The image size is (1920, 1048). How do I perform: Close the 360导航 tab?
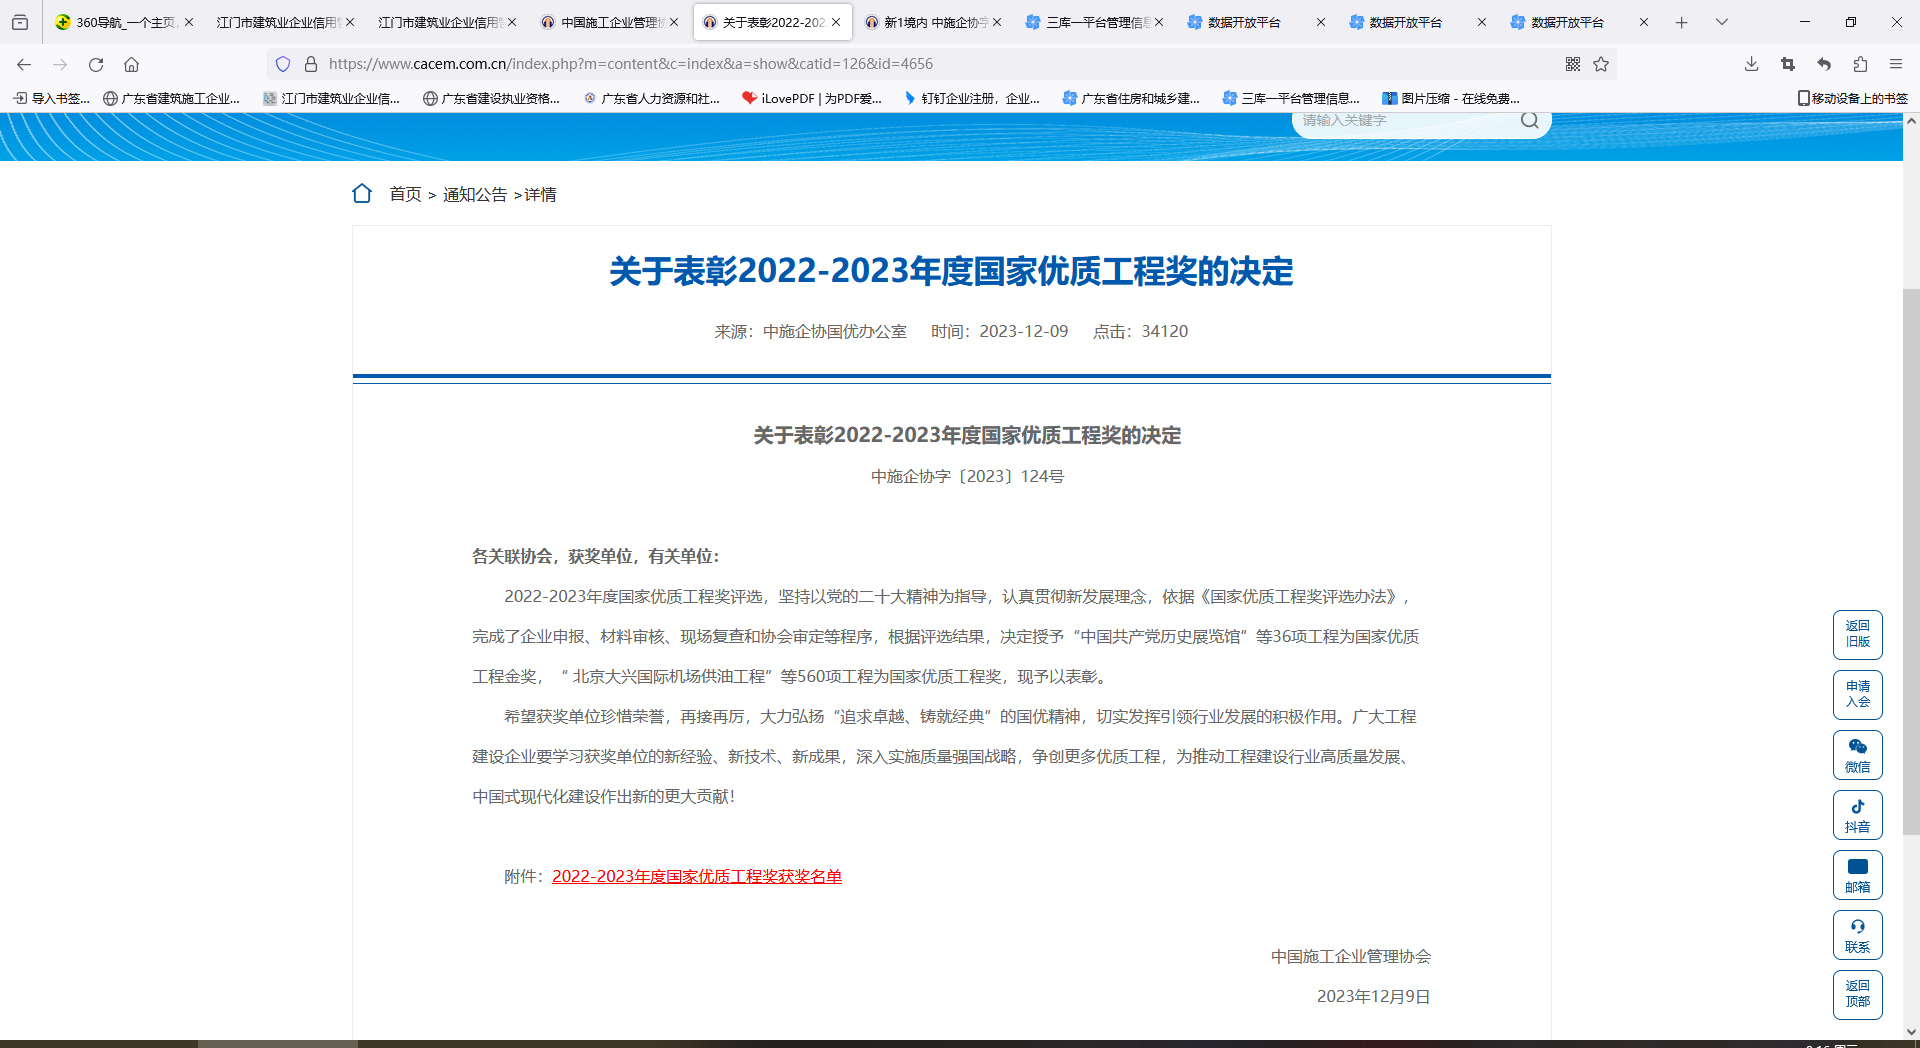coord(189,22)
